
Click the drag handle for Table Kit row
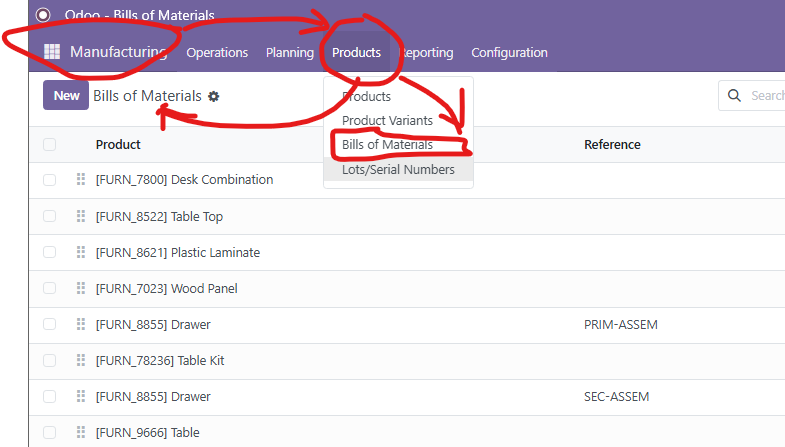(81, 360)
